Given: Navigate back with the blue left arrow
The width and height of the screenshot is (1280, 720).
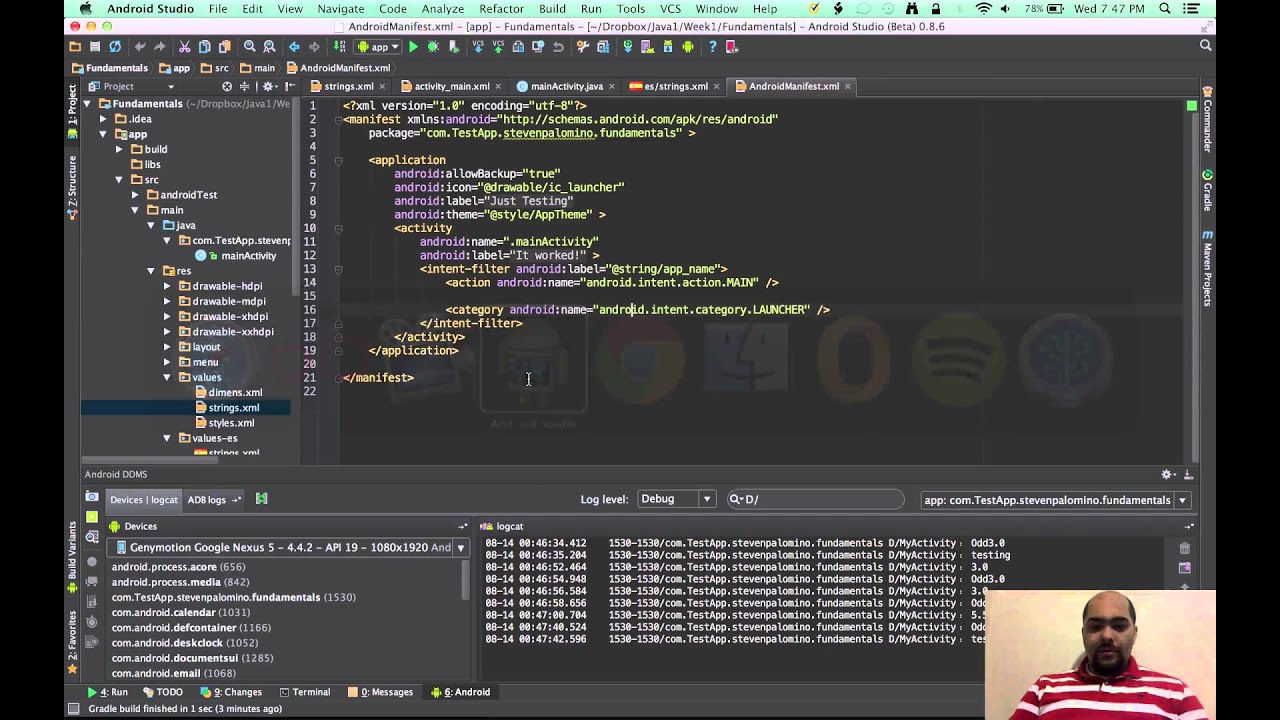Looking at the screenshot, I should pos(294,47).
